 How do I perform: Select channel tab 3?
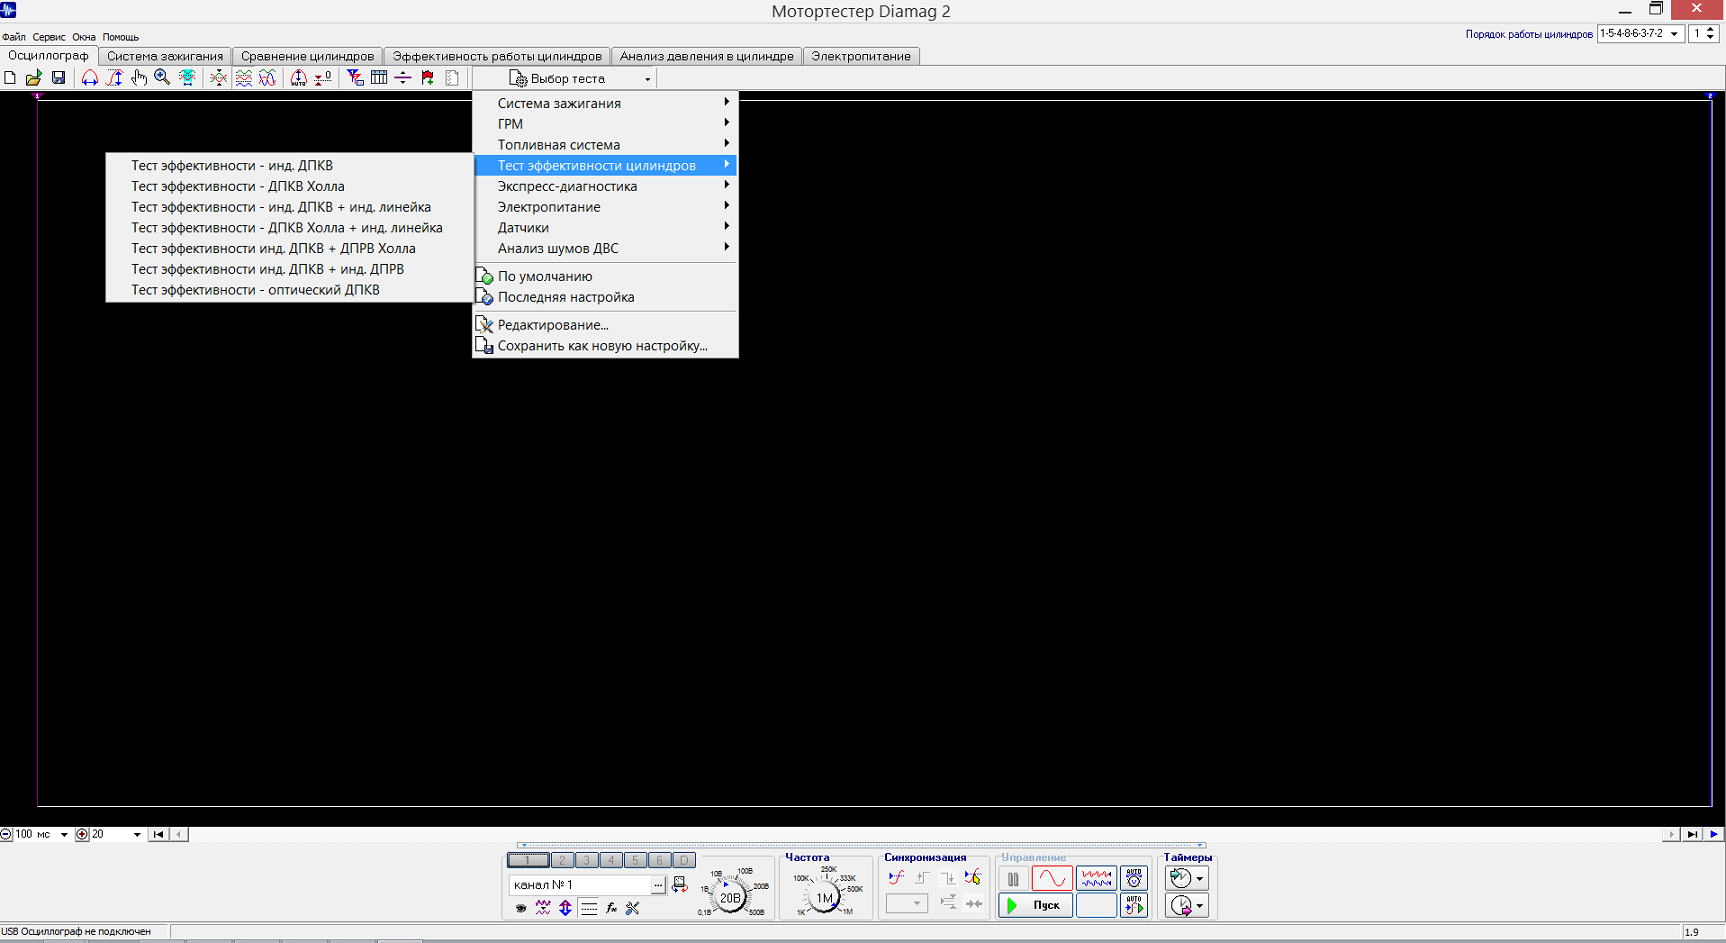click(x=587, y=860)
